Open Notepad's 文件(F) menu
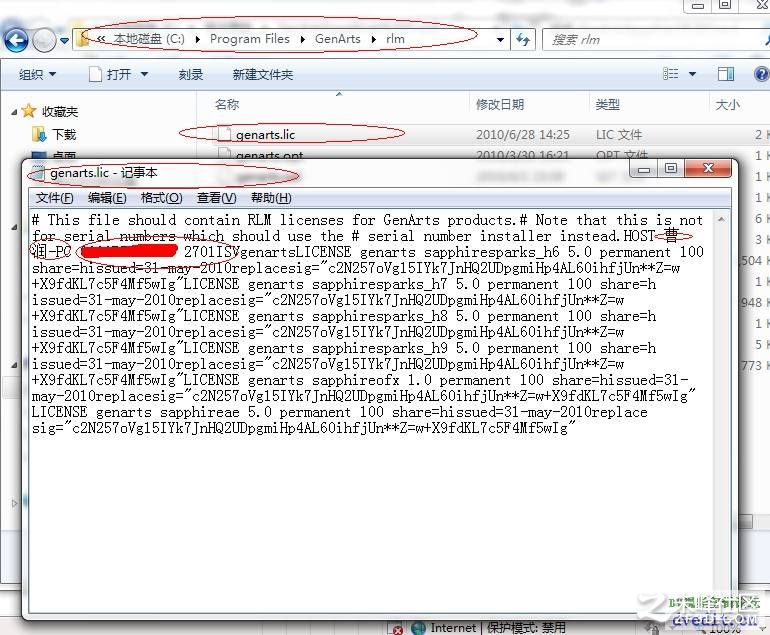 [x=55, y=198]
